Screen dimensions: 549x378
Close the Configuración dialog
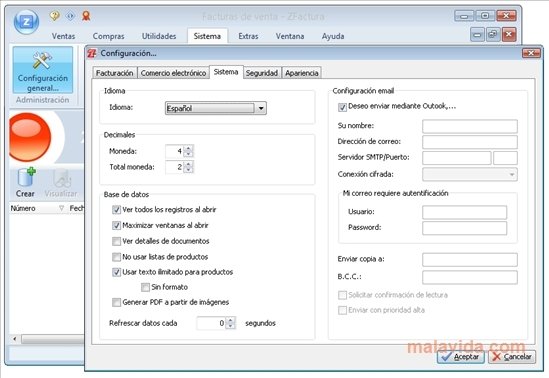(x=531, y=53)
